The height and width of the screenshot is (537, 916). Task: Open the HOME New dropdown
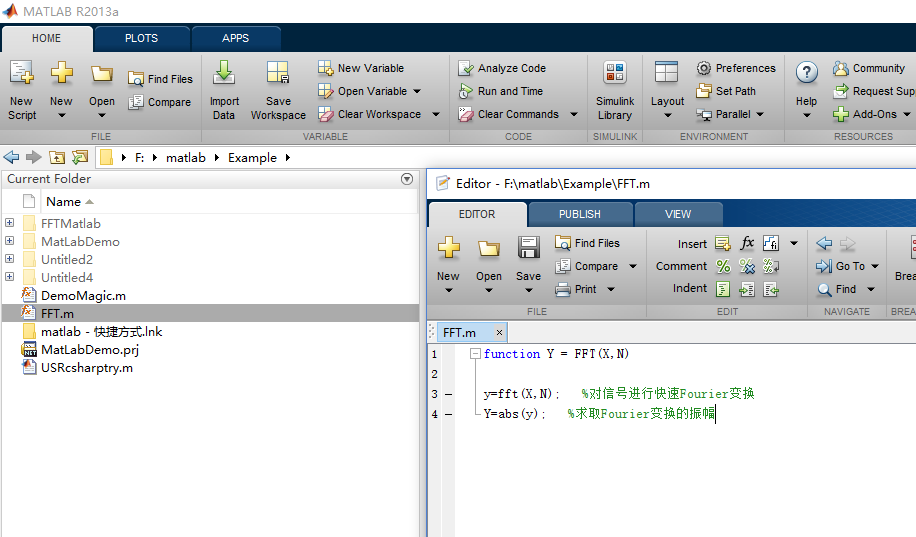click(61, 116)
